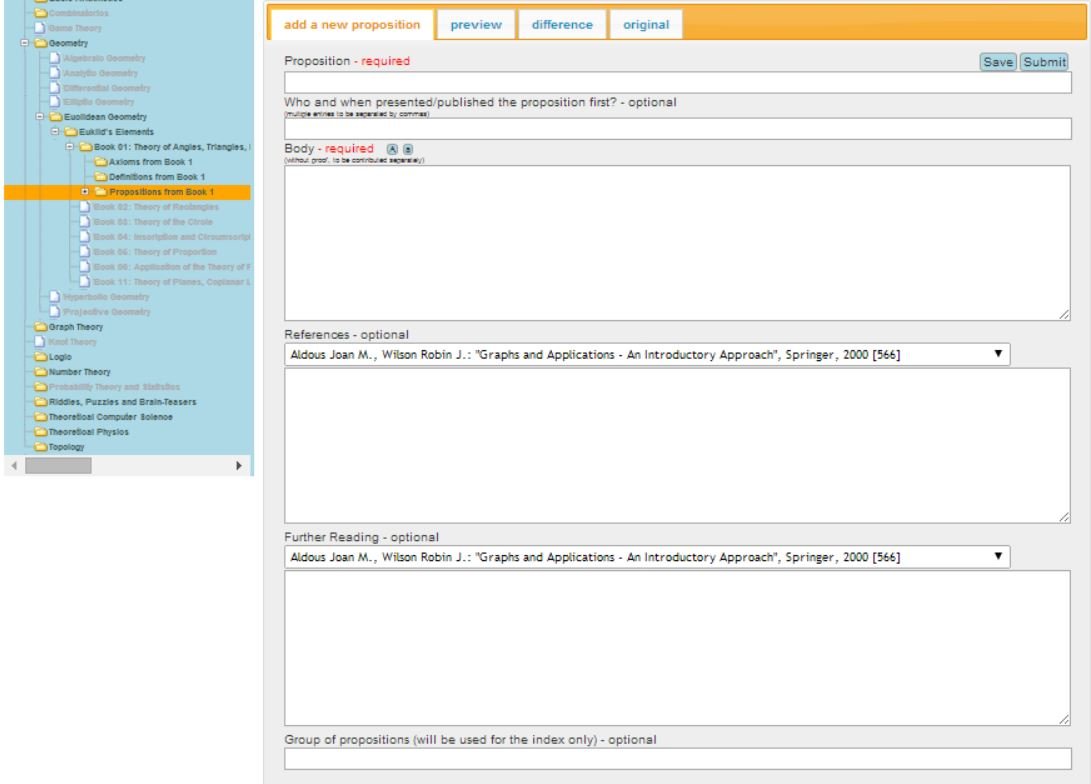Click the Axioms from Book 1 folder icon

pyautogui.click(x=100, y=161)
